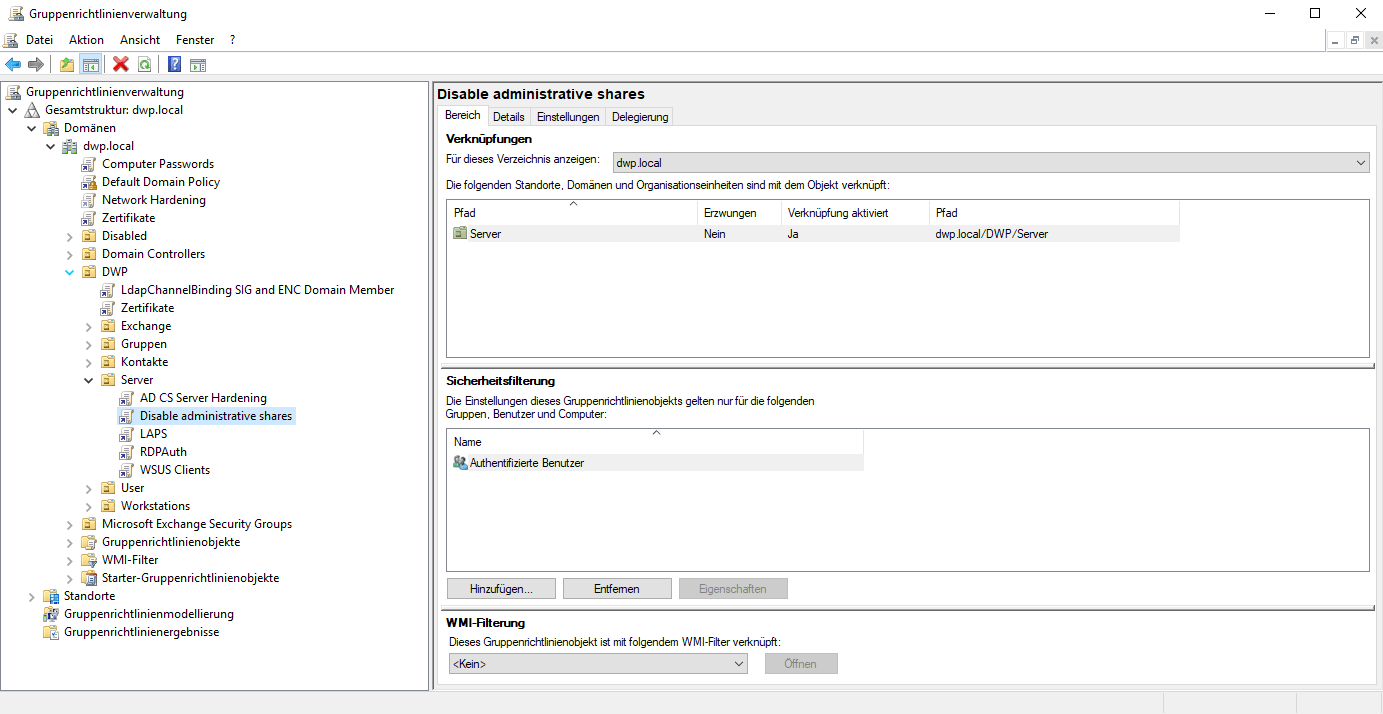Click the Entfernen button

pos(616,589)
